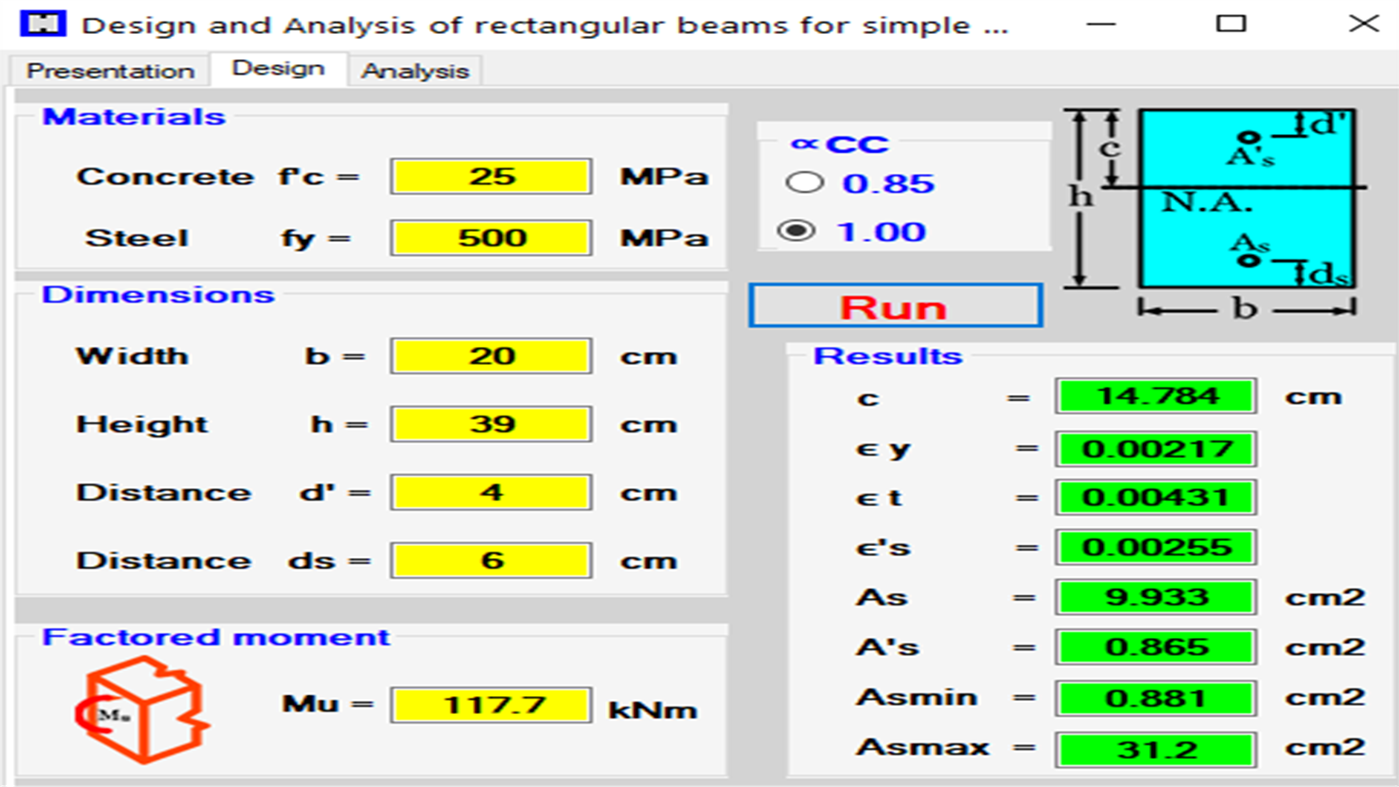The image size is (1399, 787).
Task: Click the Concrete f'c input field
Action: (491, 176)
